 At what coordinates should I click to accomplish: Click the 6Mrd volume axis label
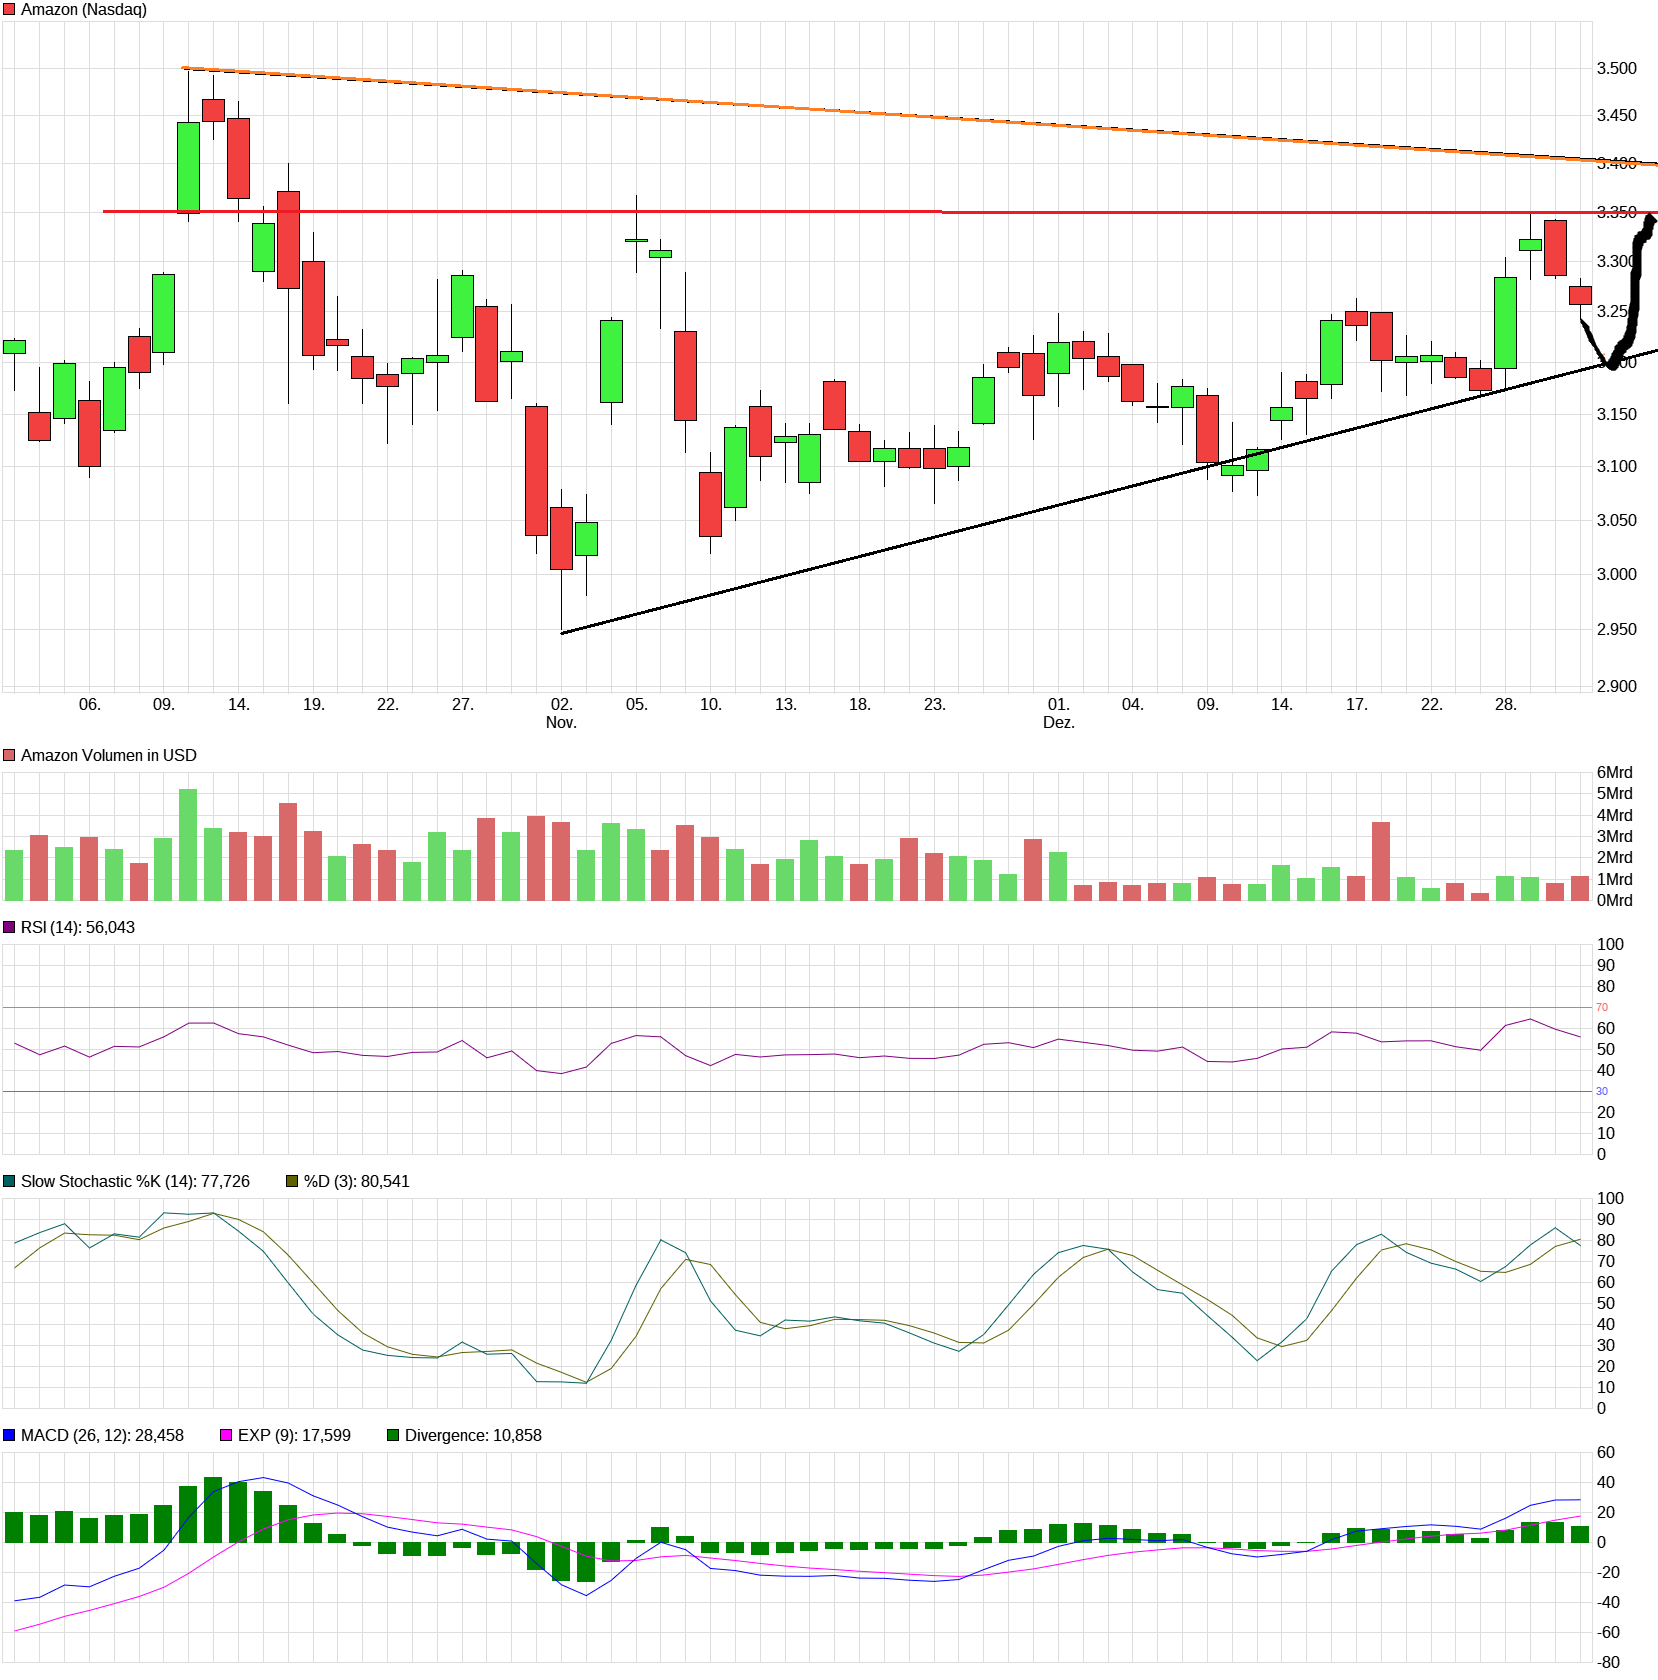tap(1614, 772)
